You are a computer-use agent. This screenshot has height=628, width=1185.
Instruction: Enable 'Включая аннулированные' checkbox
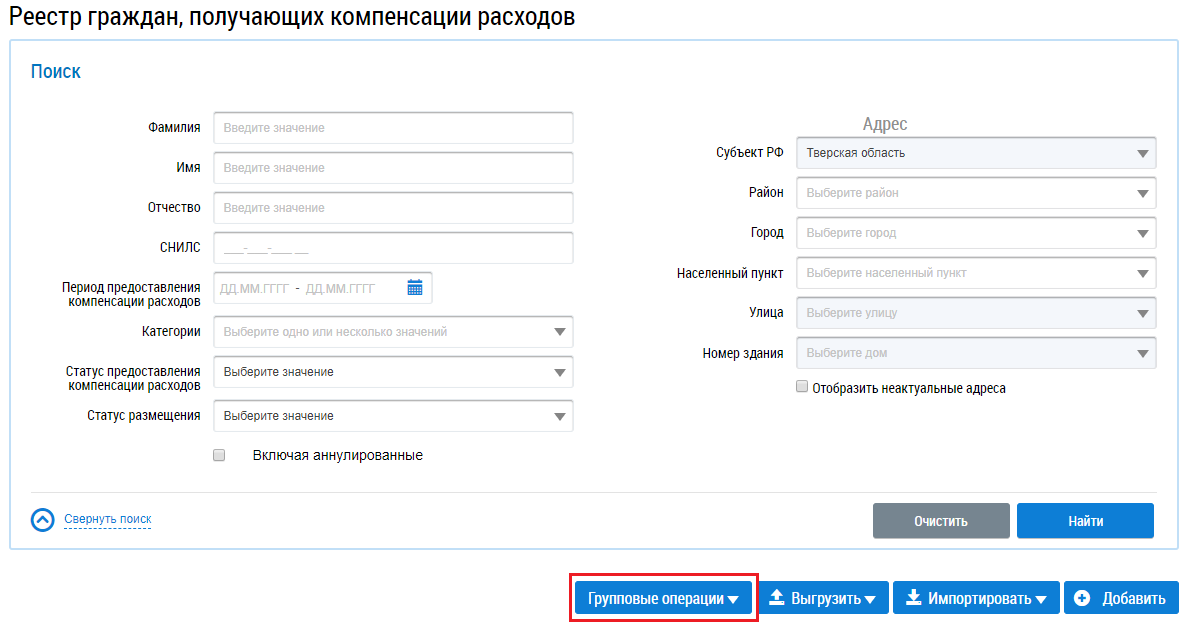click(x=220, y=455)
